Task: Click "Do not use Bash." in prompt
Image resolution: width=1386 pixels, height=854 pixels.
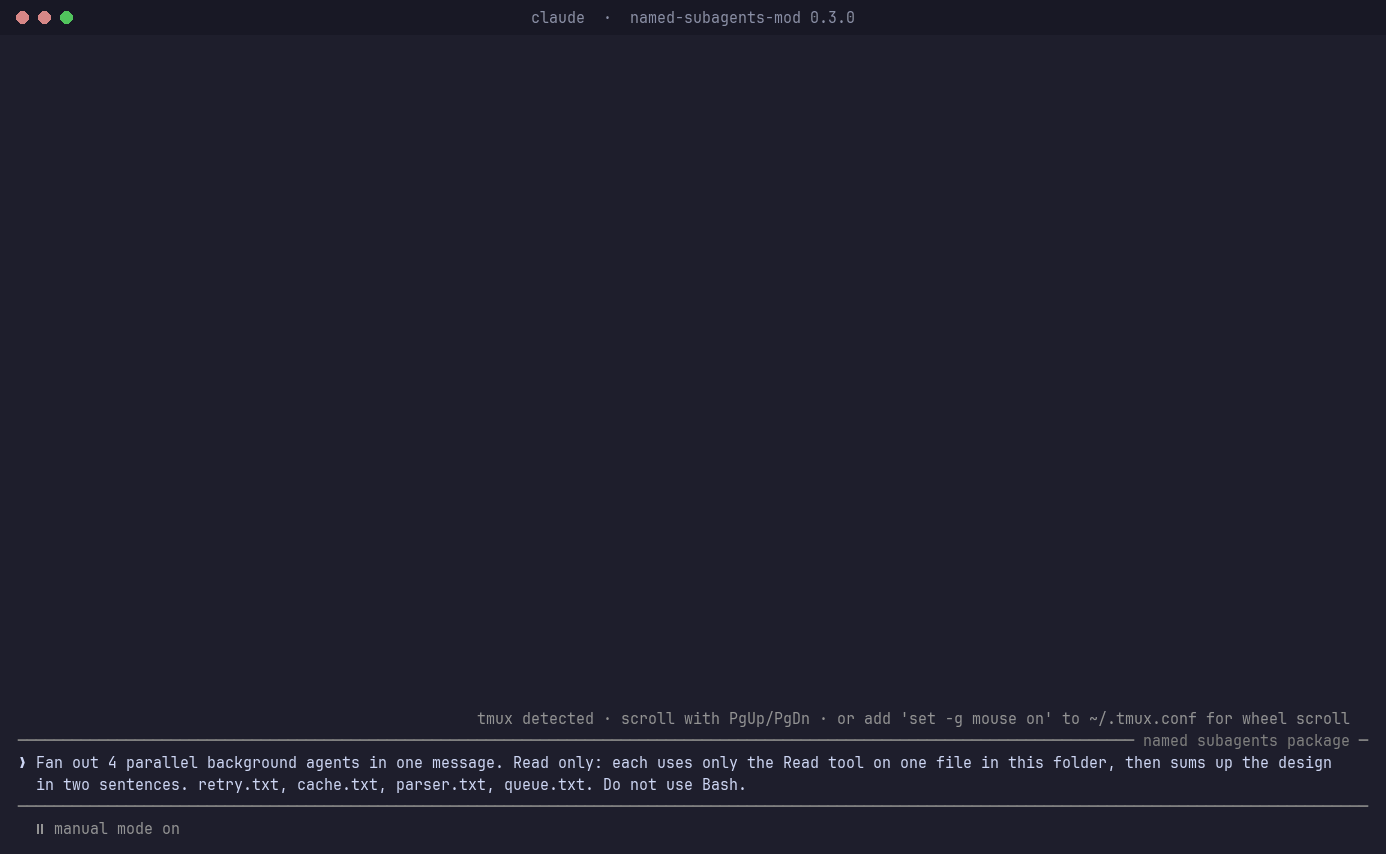Action: click(675, 785)
